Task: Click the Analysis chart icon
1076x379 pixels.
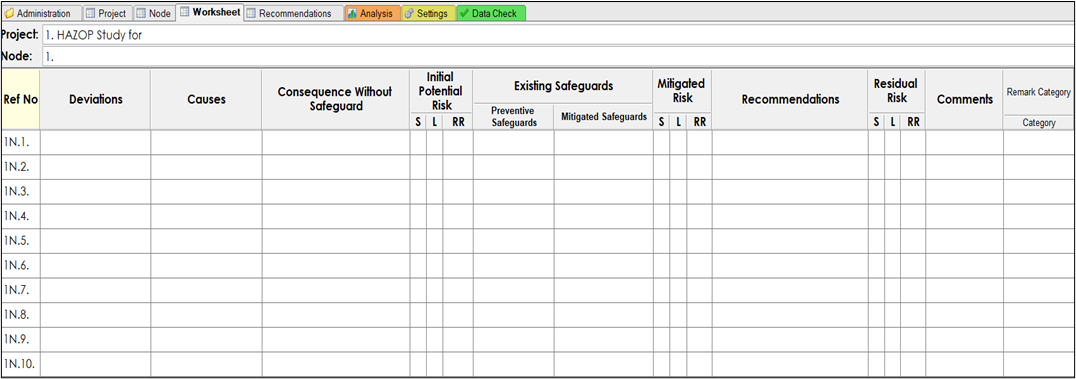Action: [352, 14]
